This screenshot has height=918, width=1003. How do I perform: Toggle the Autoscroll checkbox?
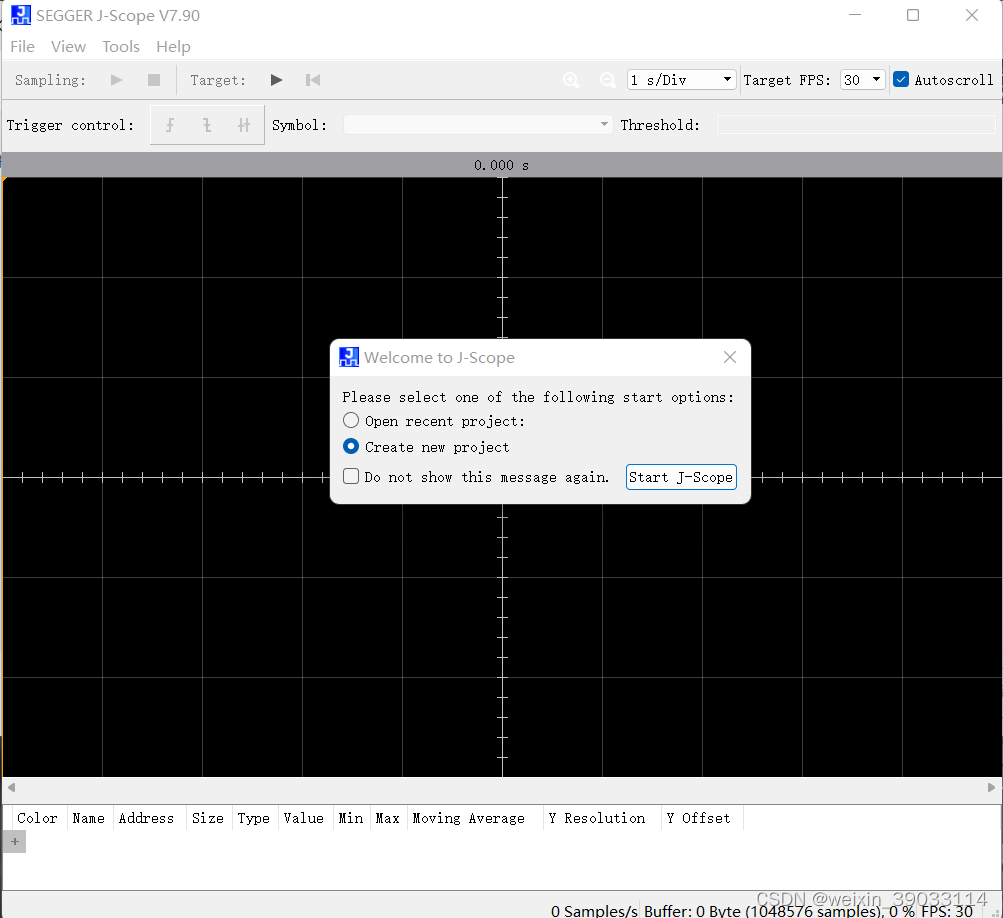coord(901,79)
